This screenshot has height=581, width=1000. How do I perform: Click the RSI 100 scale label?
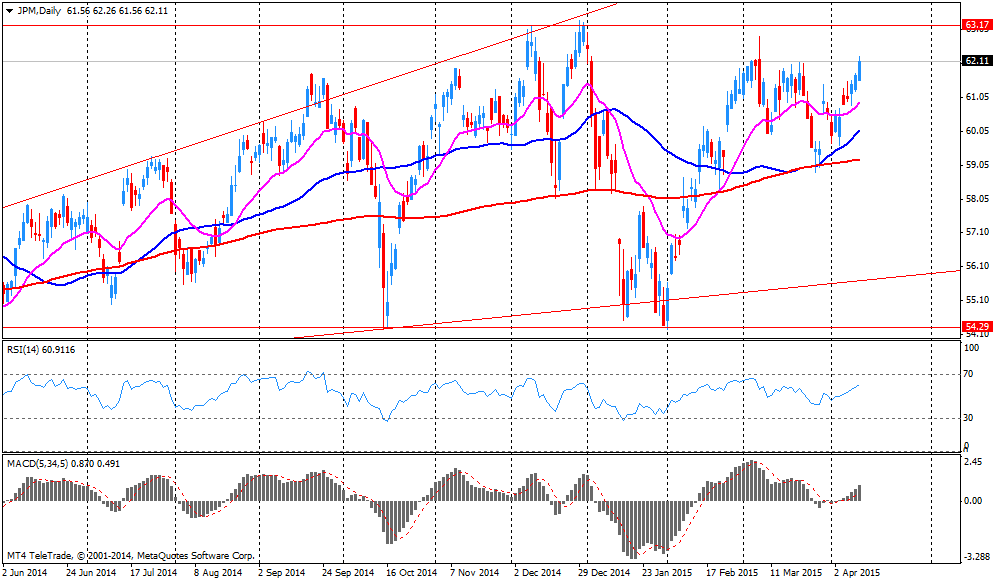click(972, 348)
